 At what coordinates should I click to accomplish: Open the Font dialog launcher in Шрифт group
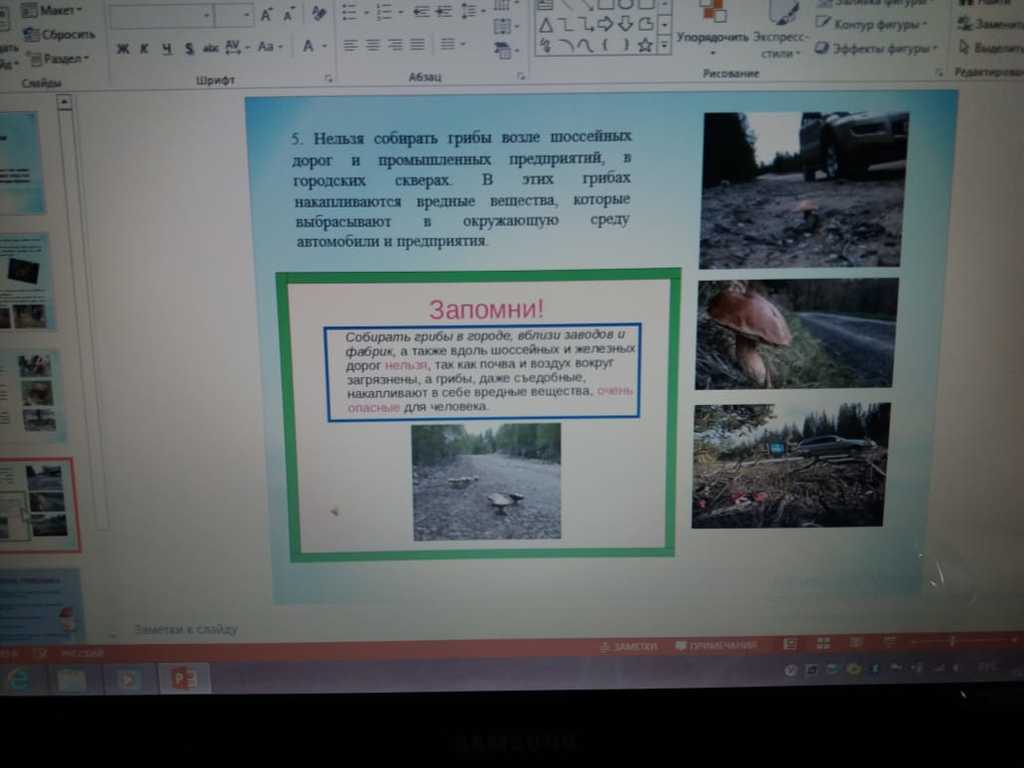click(x=328, y=78)
